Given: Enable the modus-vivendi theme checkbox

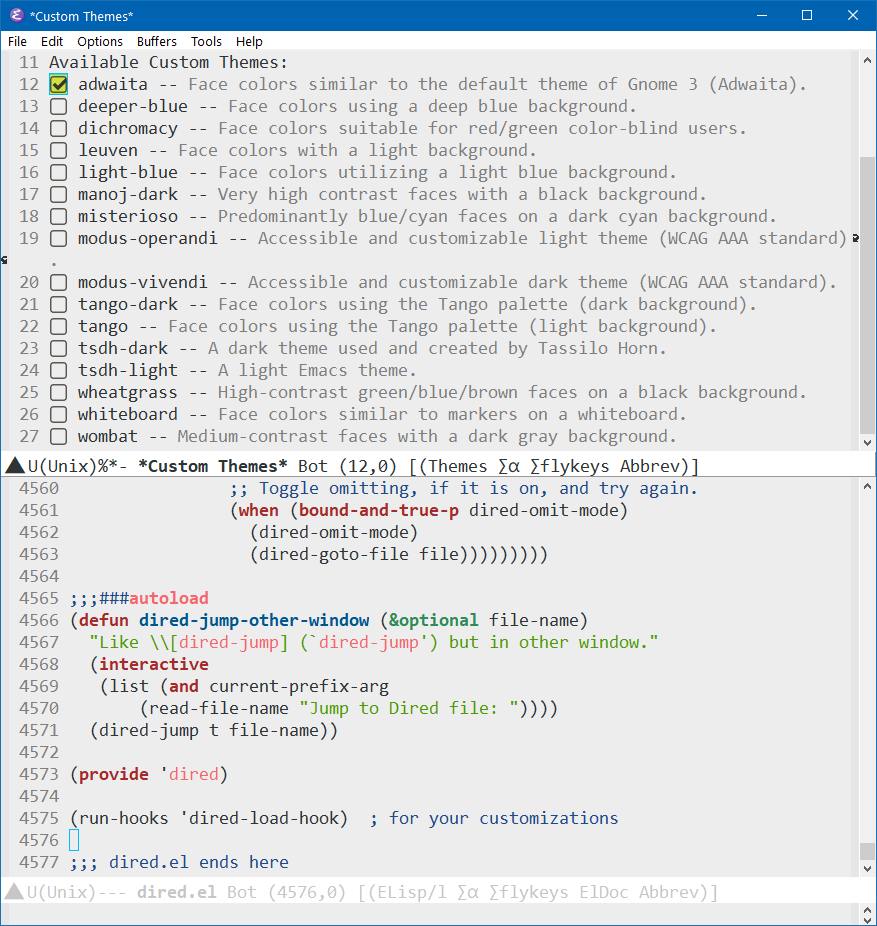Looking at the screenshot, I should pyautogui.click(x=58, y=282).
